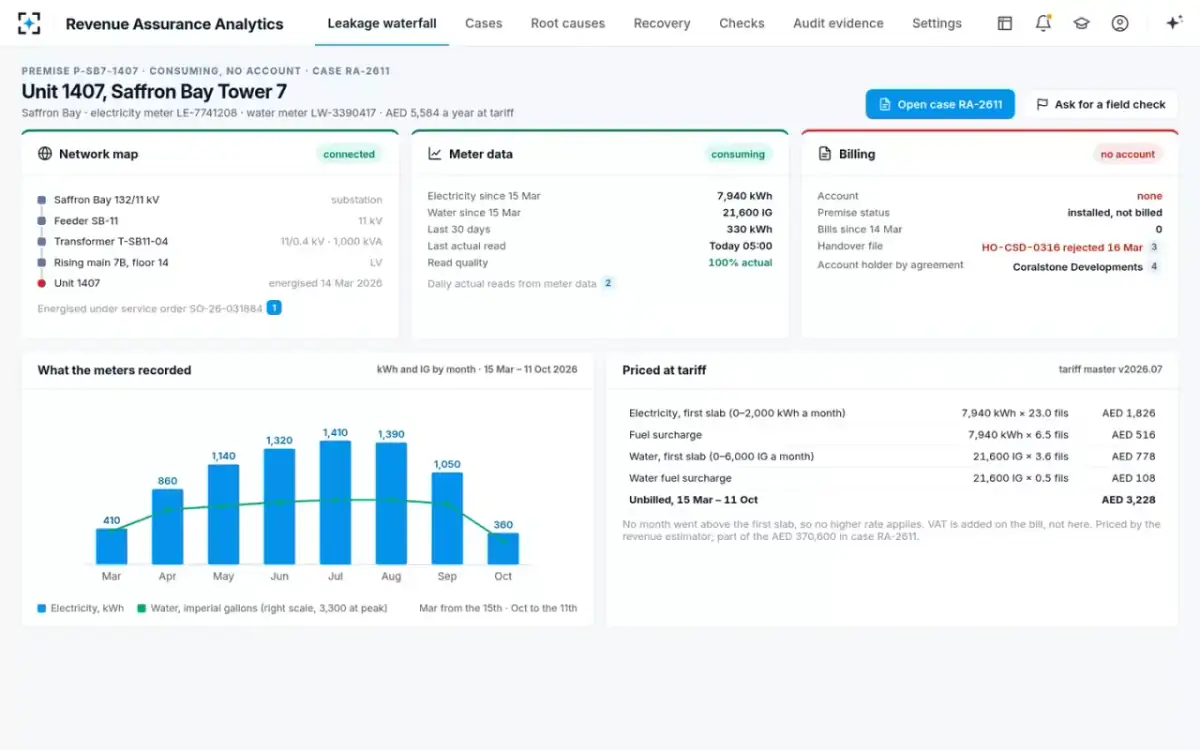
Task: Select the May bar labeled 1,140
Action: 223,514
